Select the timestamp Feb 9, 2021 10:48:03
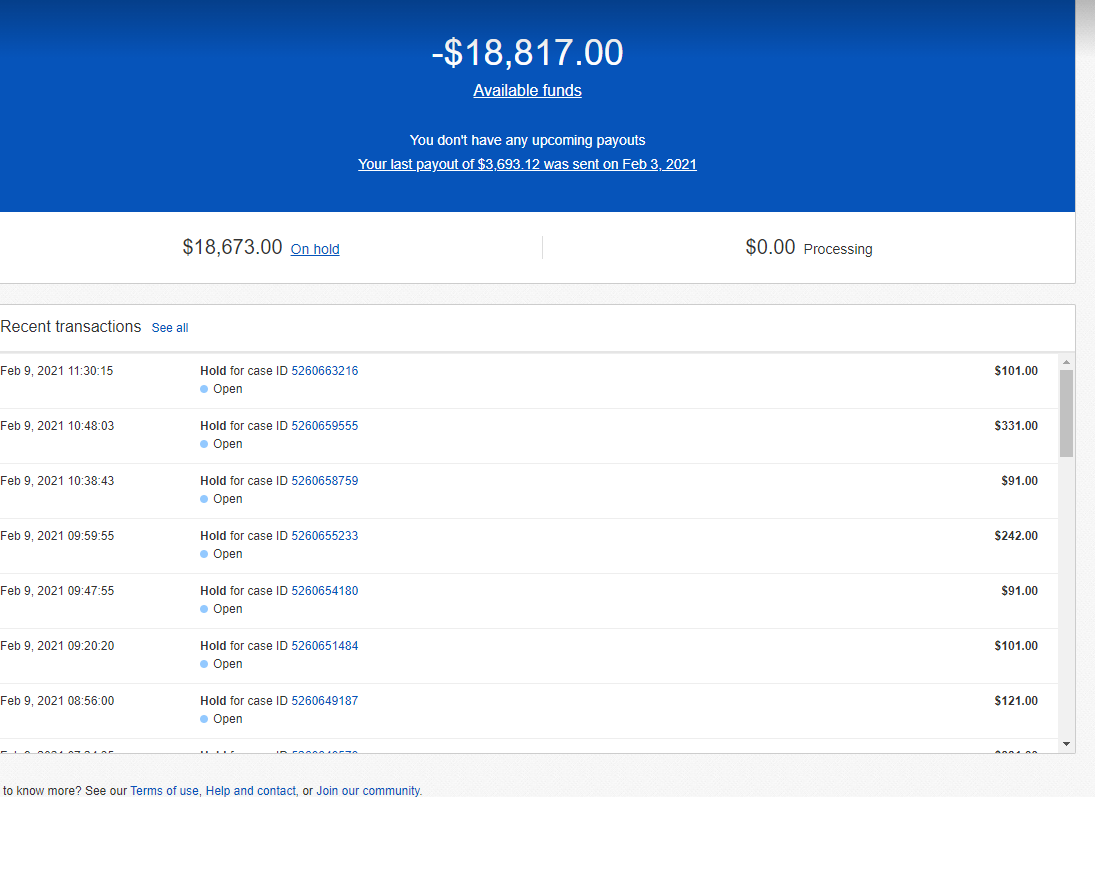The height and width of the screenshot is (886, 1095). tap(57, 426)
